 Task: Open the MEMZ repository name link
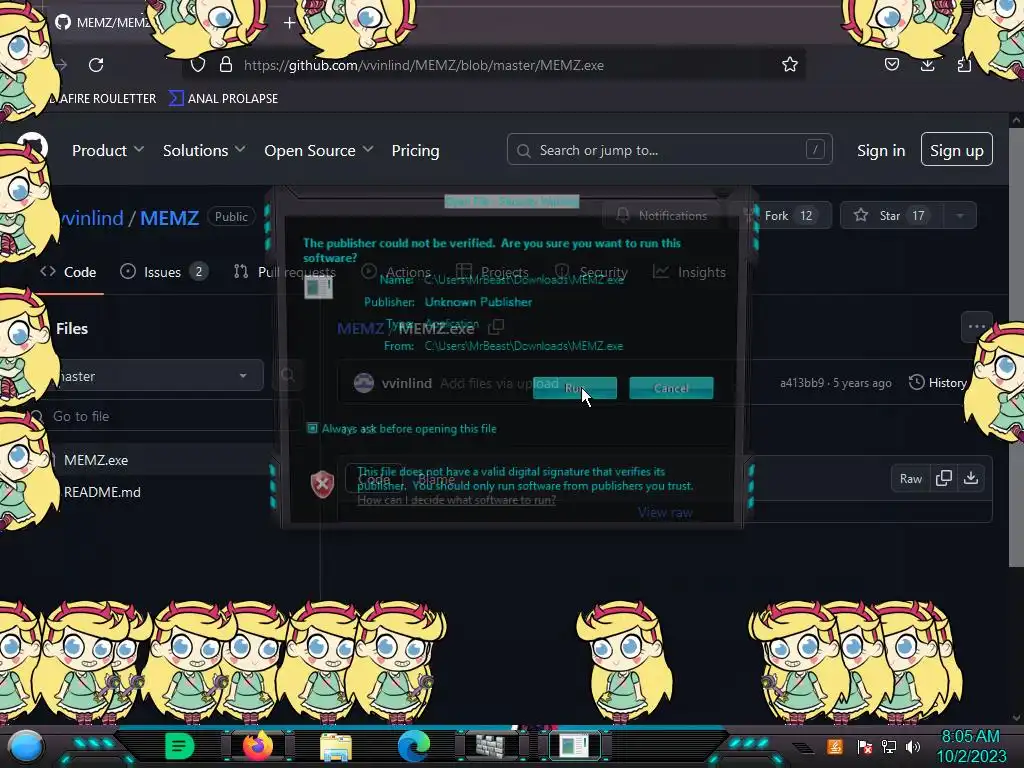(x=169, y=217)
